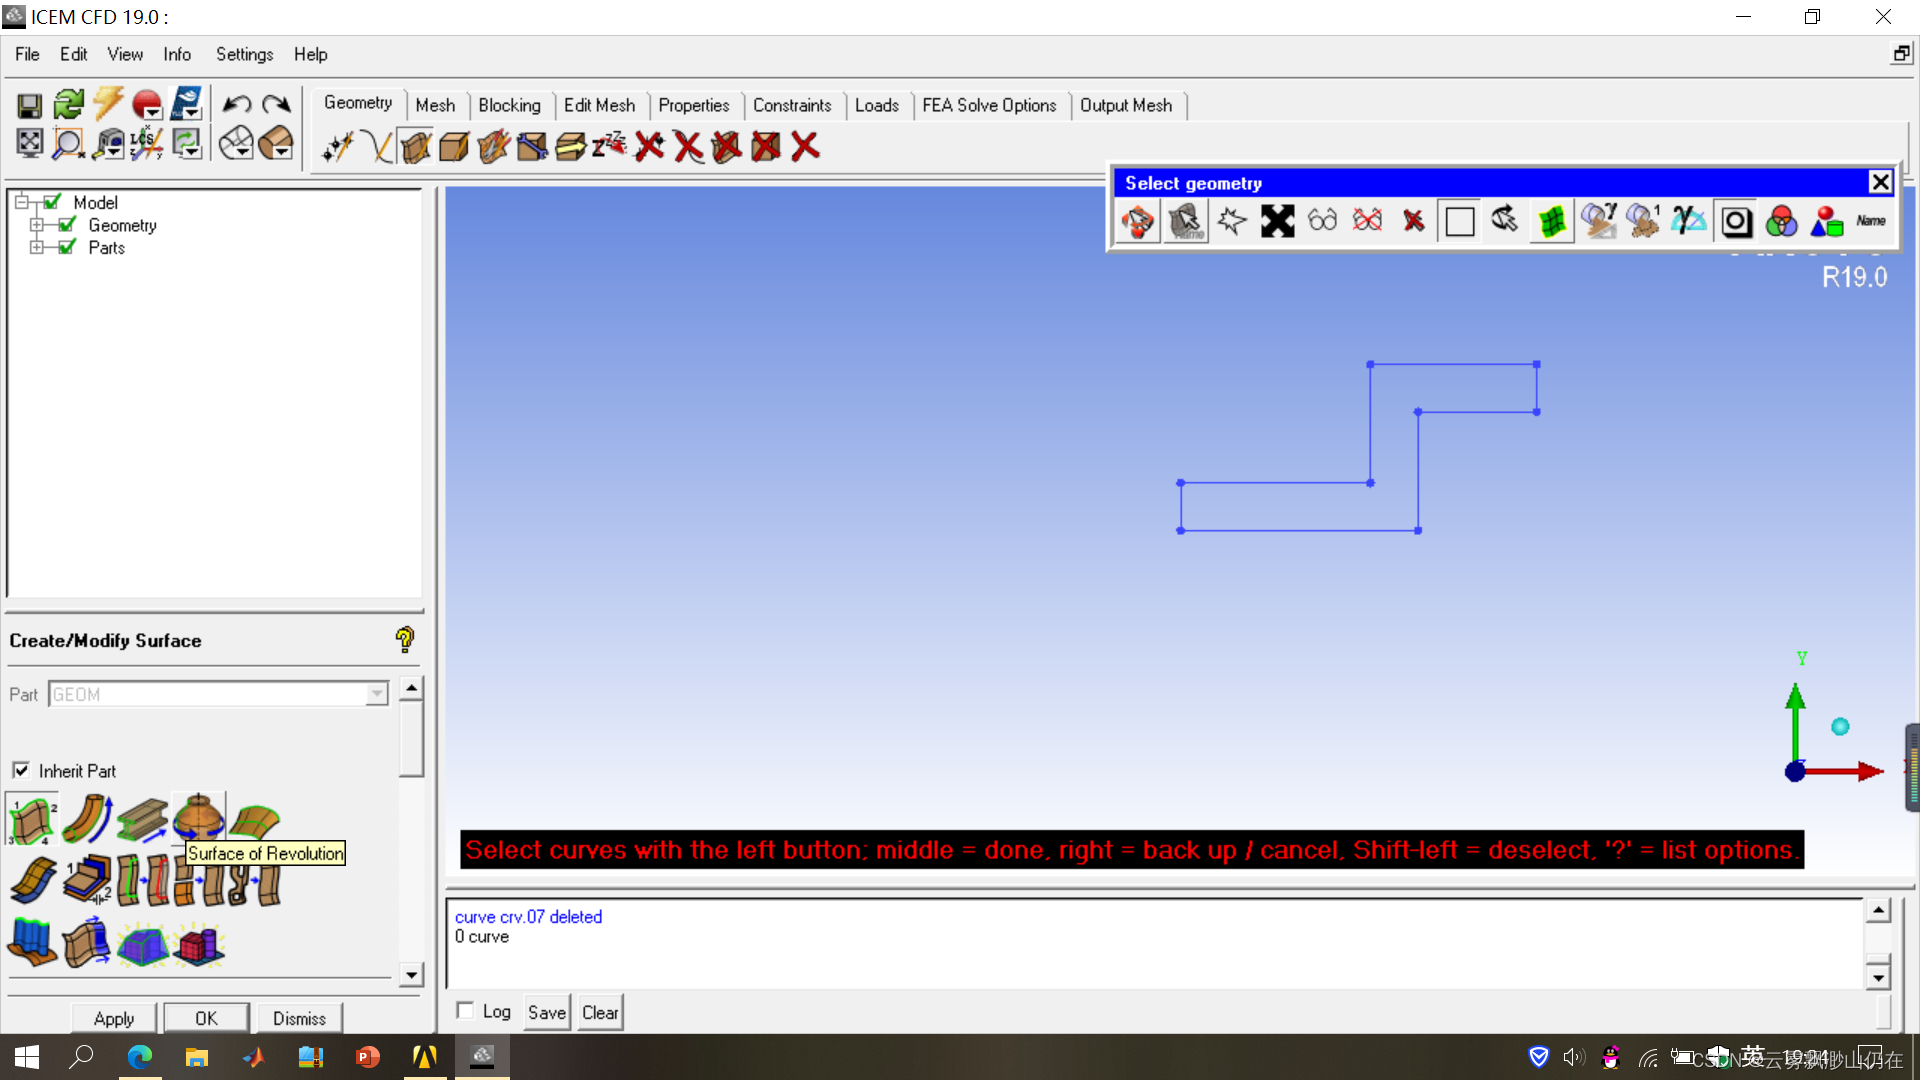Select all entities in Select geometry toolbar
Image resolution: width=1920 pixels, height=1080 pixels.
[x=1277, y=221]
